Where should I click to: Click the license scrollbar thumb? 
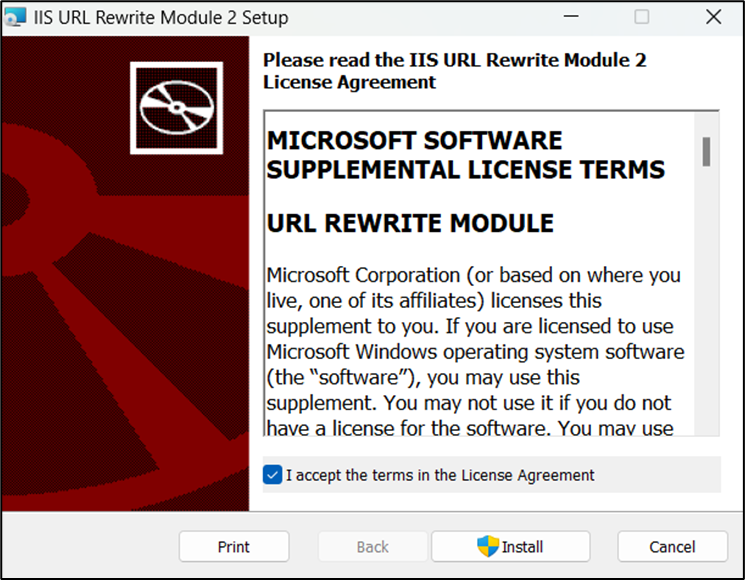coord(706,151)
